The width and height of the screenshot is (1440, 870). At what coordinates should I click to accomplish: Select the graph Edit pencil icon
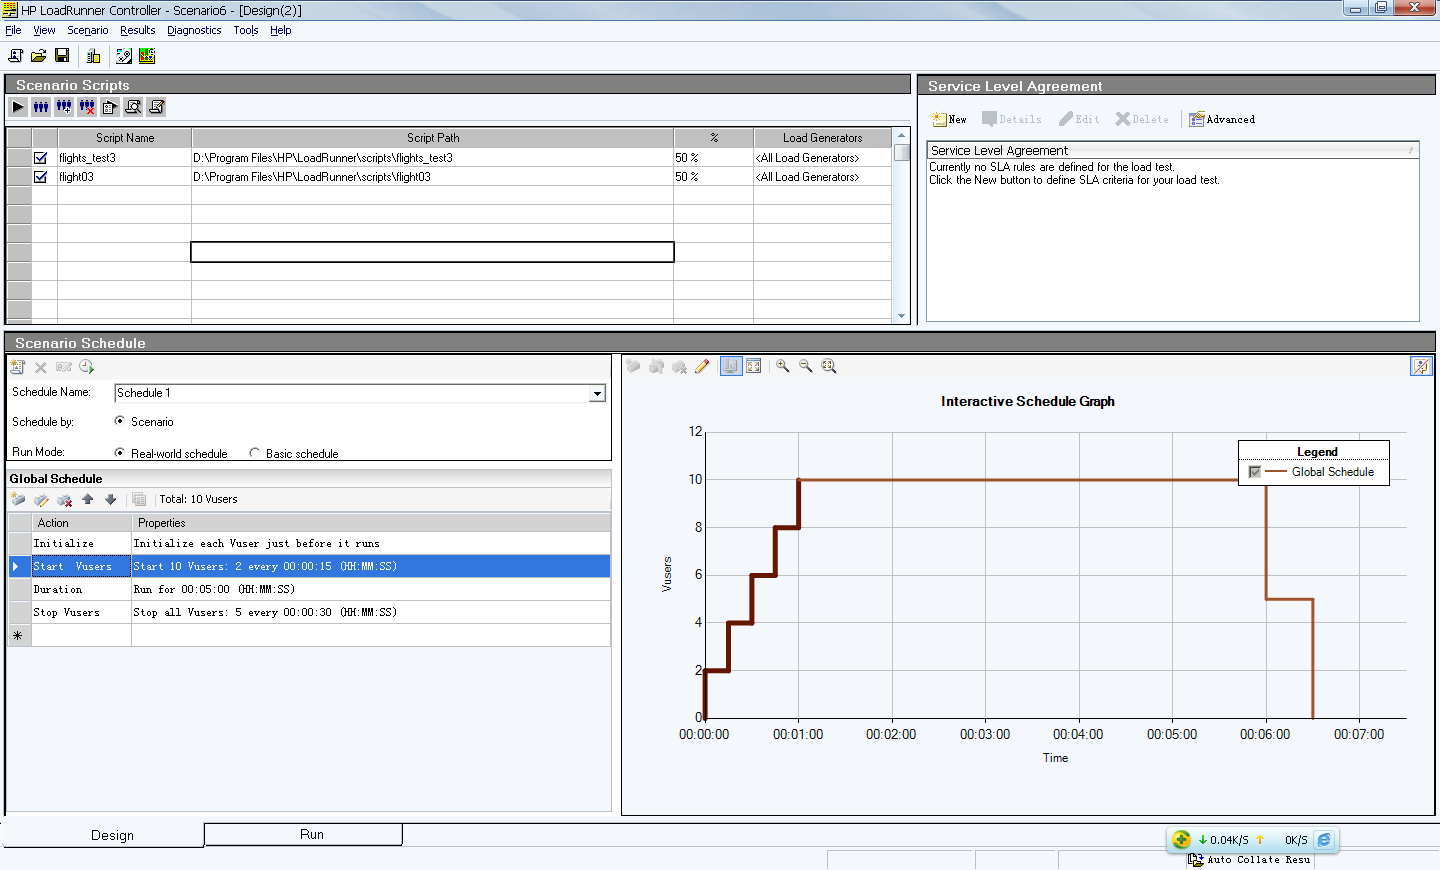pos(702,366)
